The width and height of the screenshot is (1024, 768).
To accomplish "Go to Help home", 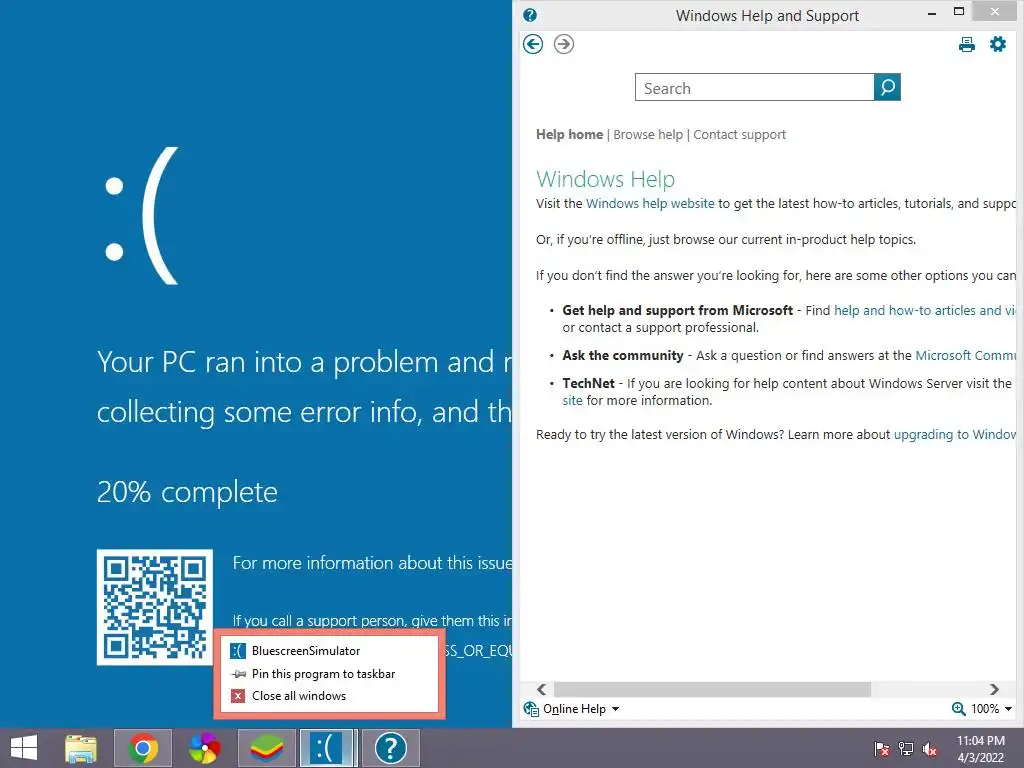I will [569, 135].
